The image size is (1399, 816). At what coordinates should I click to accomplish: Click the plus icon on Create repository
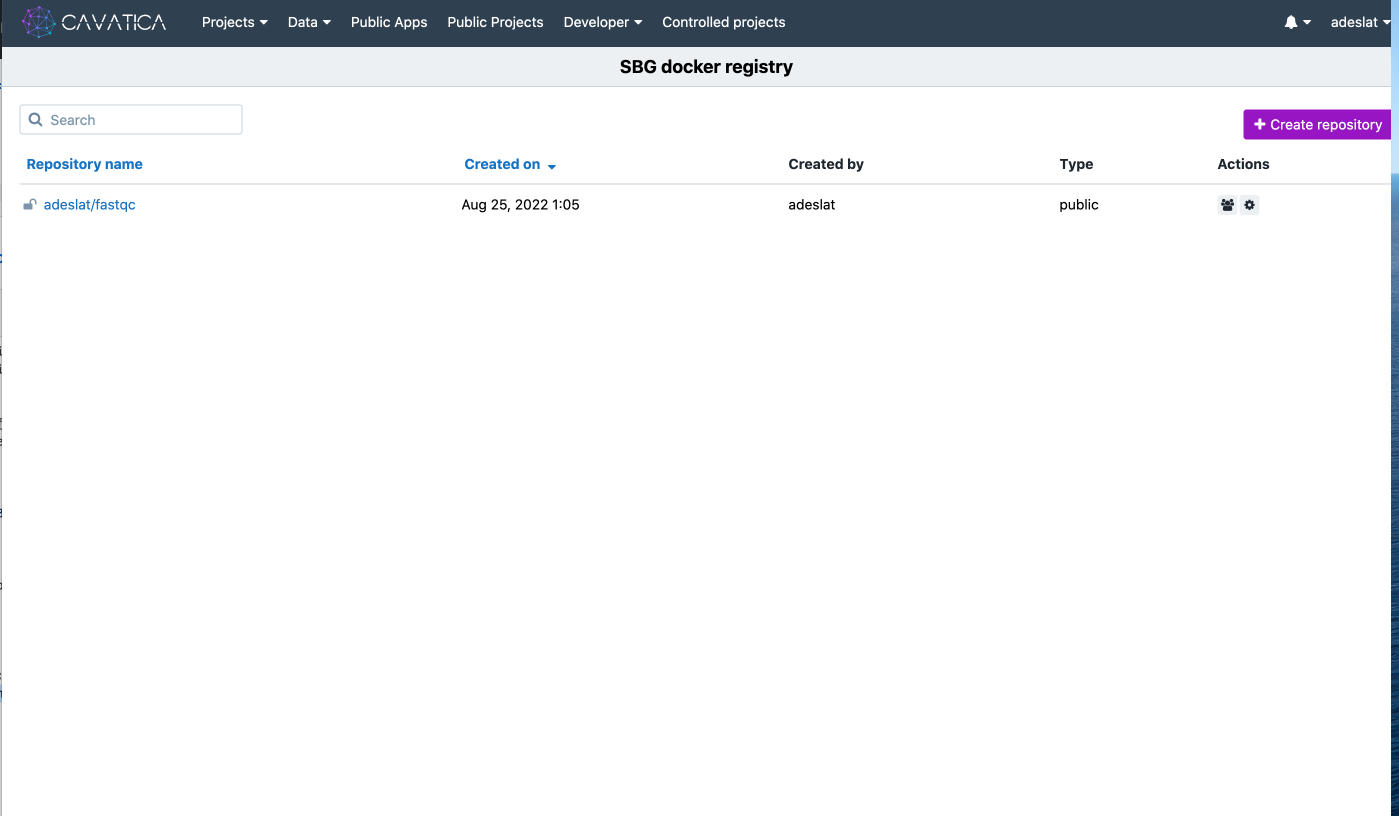1259,124
